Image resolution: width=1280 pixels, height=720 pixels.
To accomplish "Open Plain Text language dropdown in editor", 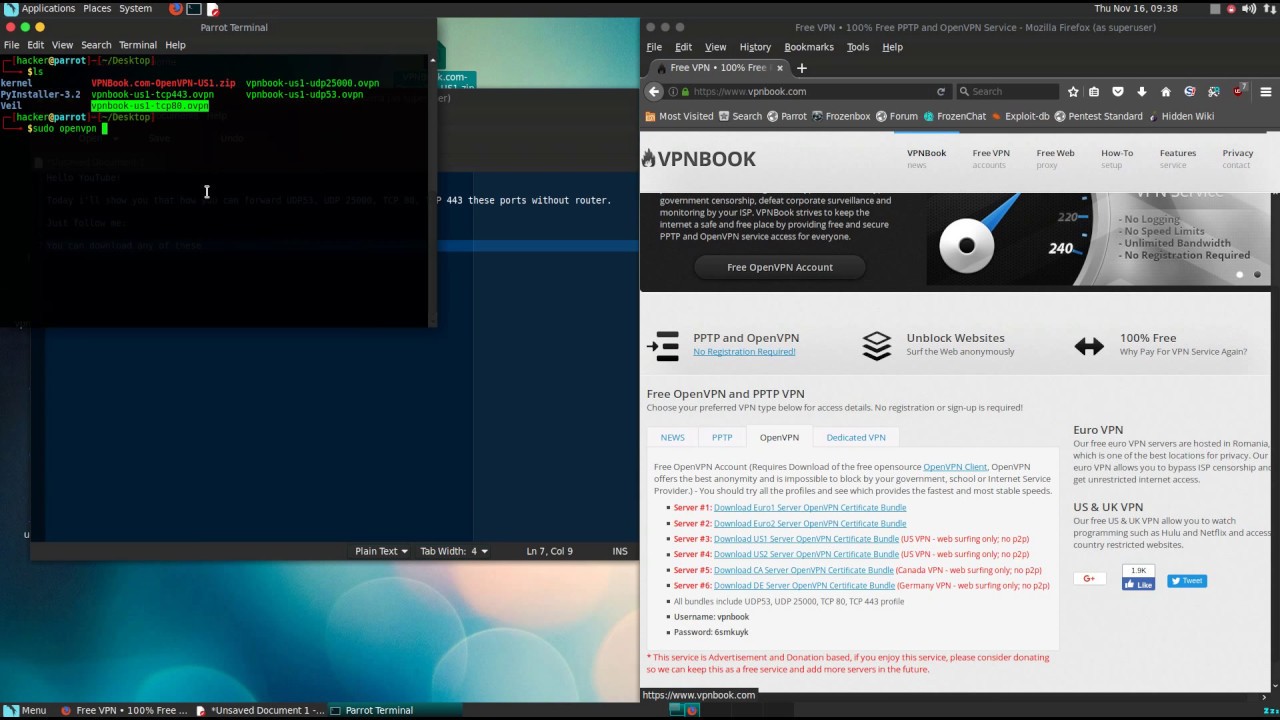I will 381,551.
